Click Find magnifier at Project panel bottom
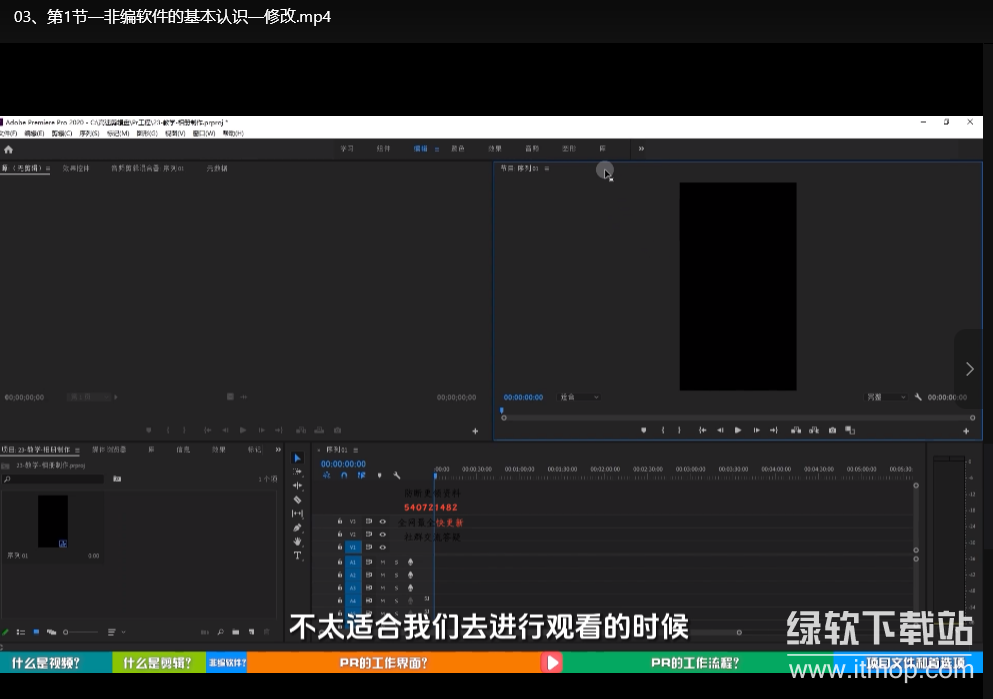This screenshot has height=699, width=993. pyautogui.click(x=220, y=632)
